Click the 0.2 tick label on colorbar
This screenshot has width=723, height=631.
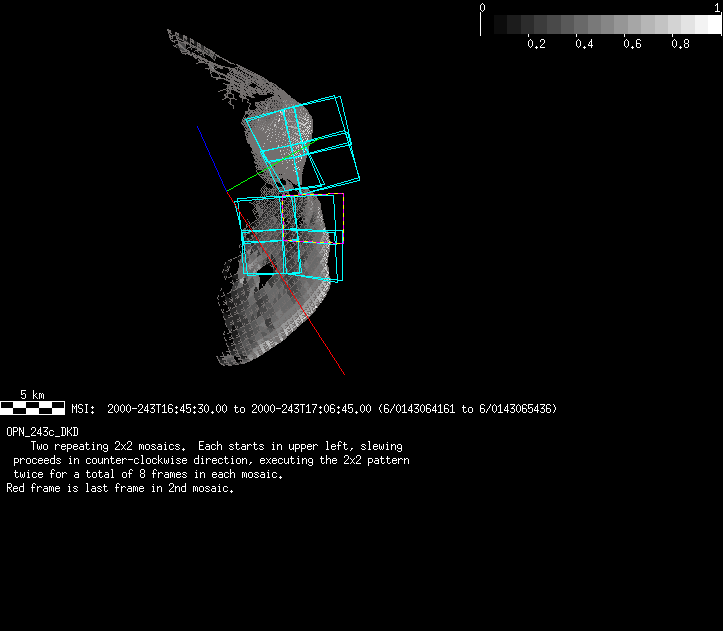[x=536, y=44]
